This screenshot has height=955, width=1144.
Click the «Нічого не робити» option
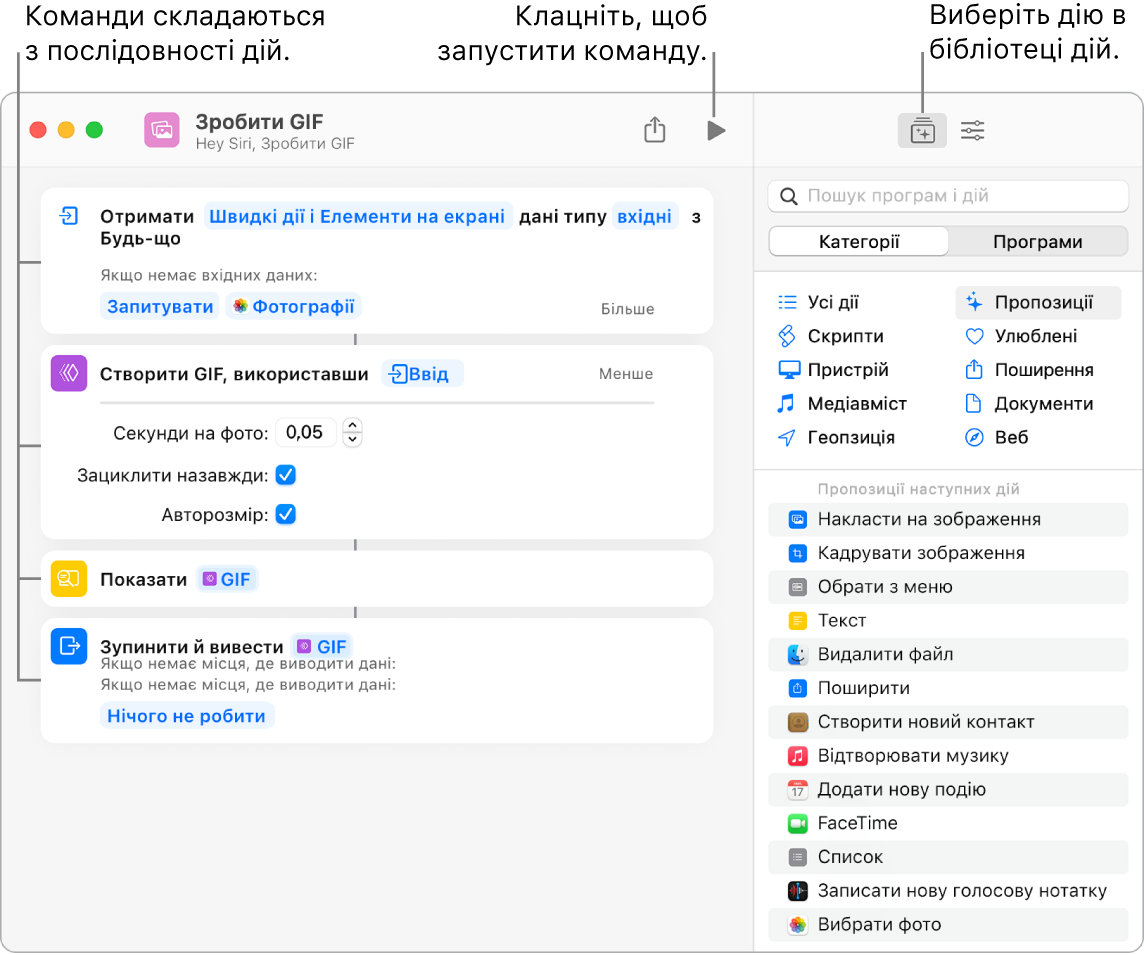point(186,714)
